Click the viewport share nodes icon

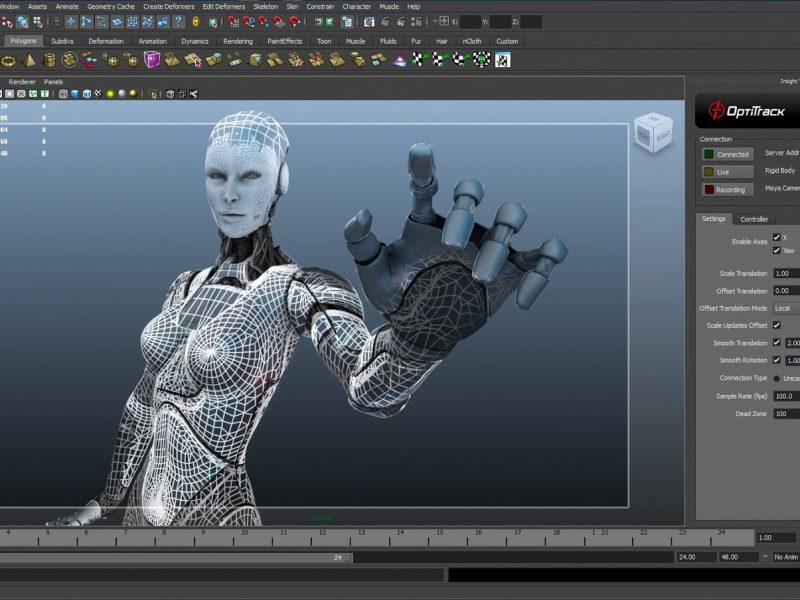tap(194, 94)
